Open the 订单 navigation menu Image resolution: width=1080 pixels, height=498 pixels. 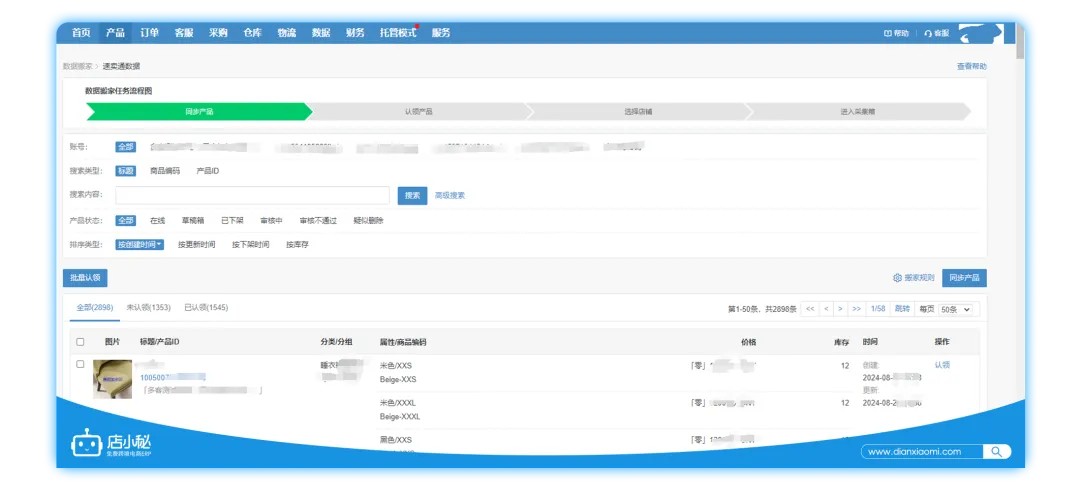tap(149, 32)
